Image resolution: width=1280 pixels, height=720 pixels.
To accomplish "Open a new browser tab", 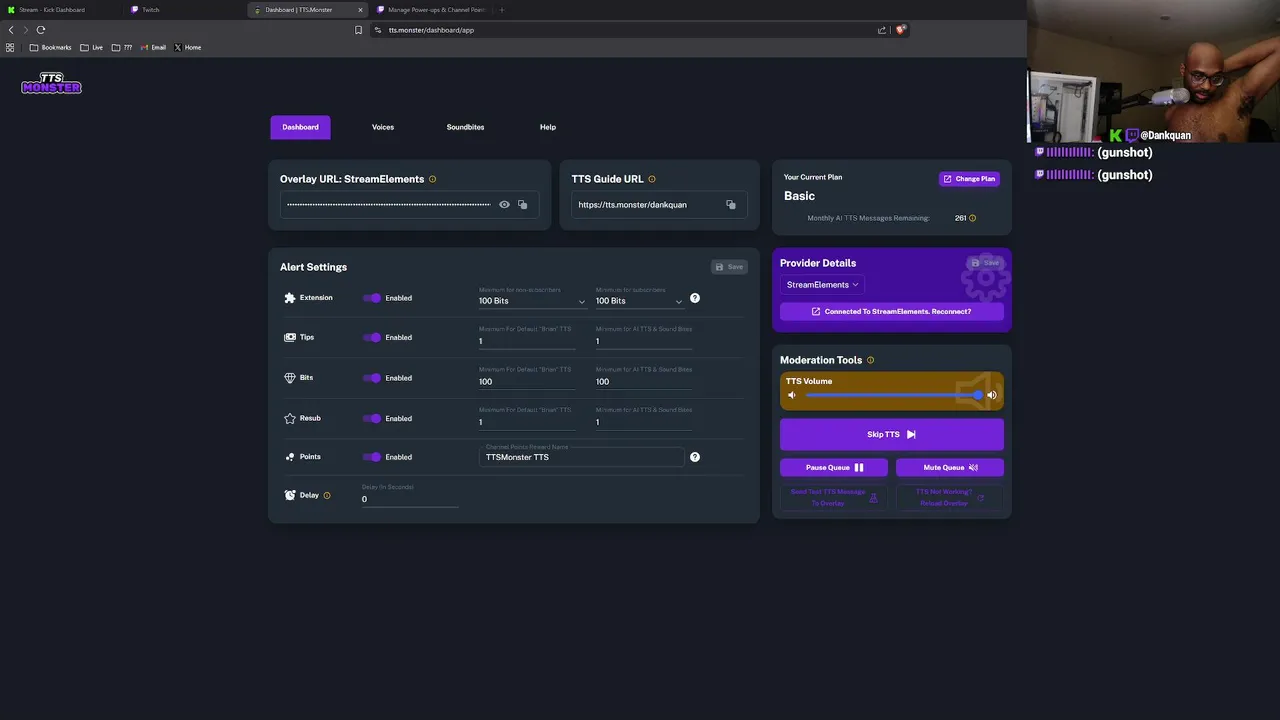I will pyautogui.click(x=502, y=10).
